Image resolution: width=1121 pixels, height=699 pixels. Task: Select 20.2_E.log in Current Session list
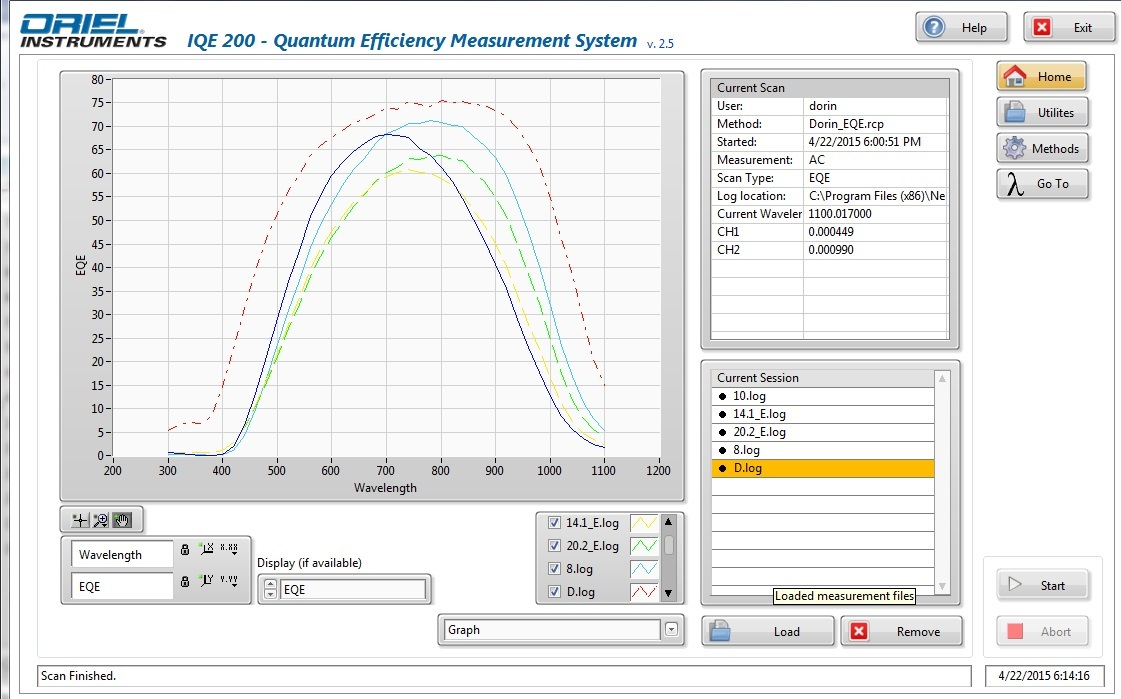pyautogui.click(x=823, y=432)
